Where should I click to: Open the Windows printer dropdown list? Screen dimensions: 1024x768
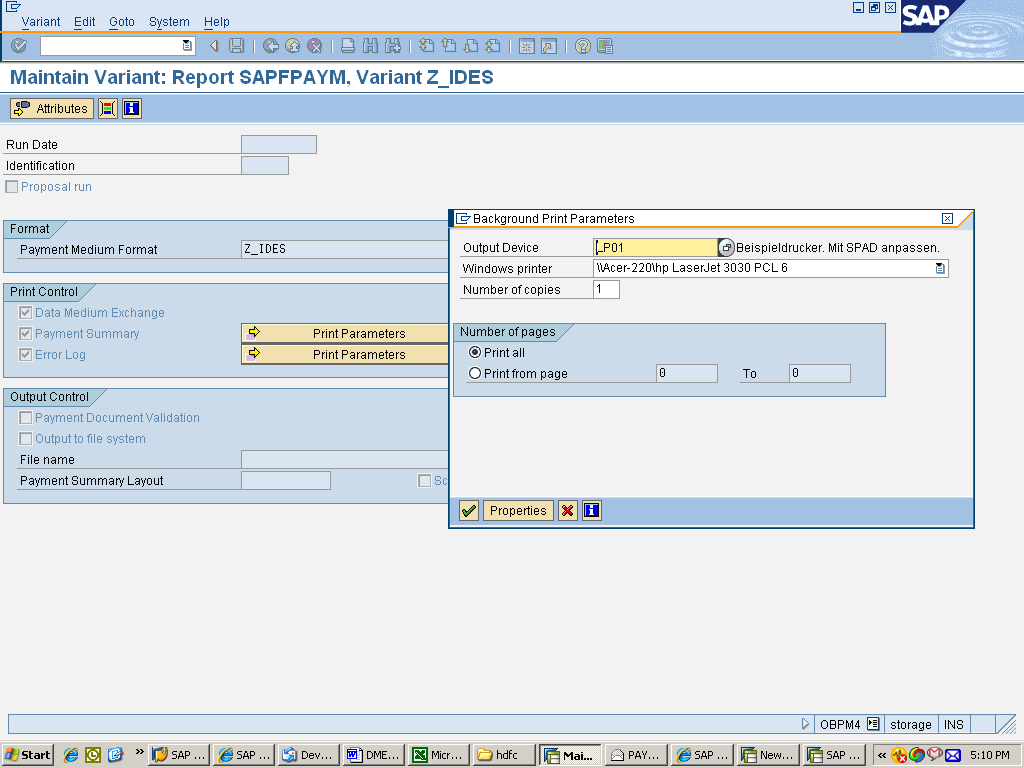click(x=938, y=268)
